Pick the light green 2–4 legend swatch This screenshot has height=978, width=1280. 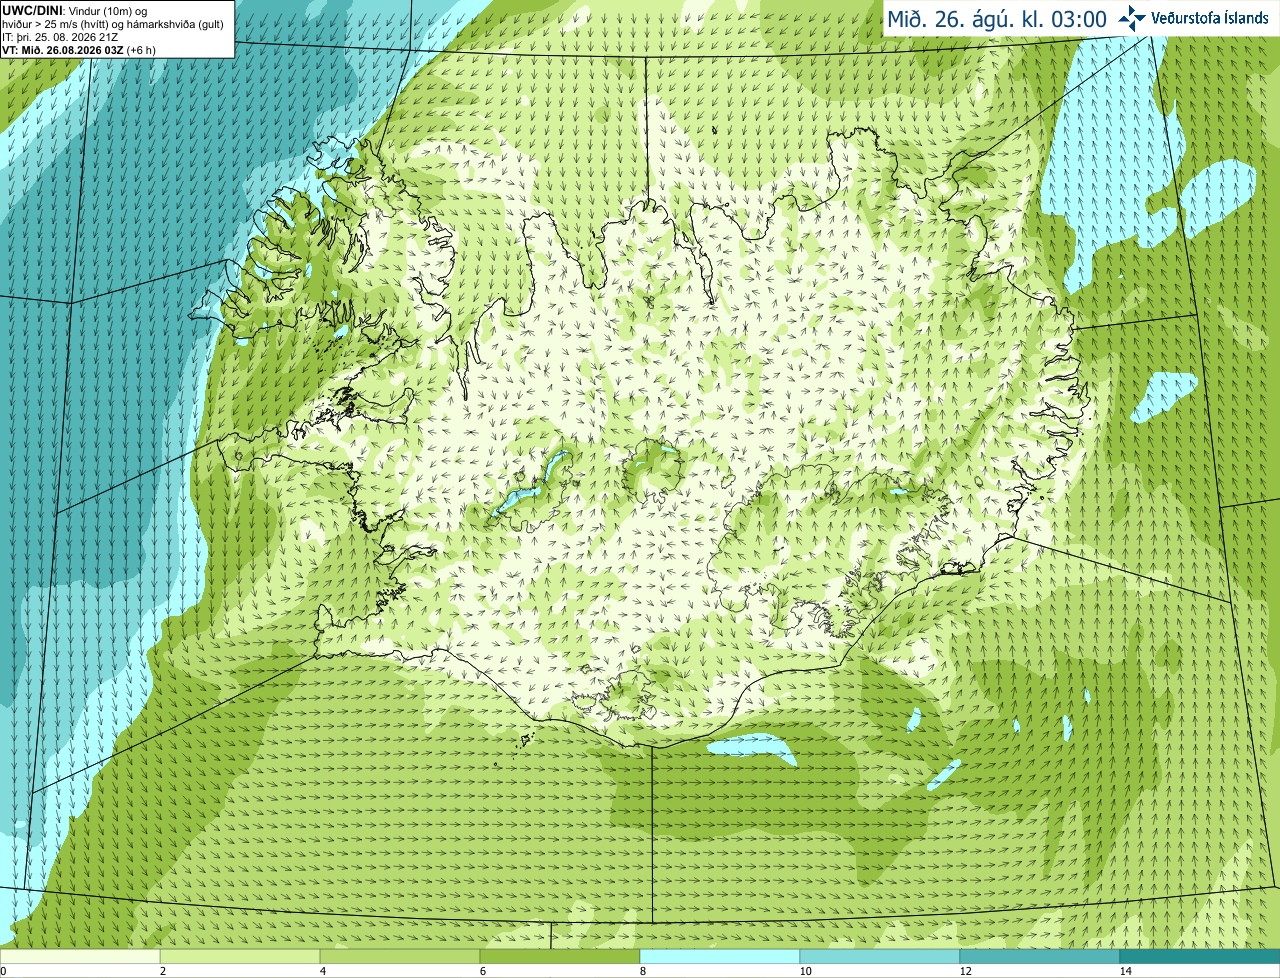(240, 956)
